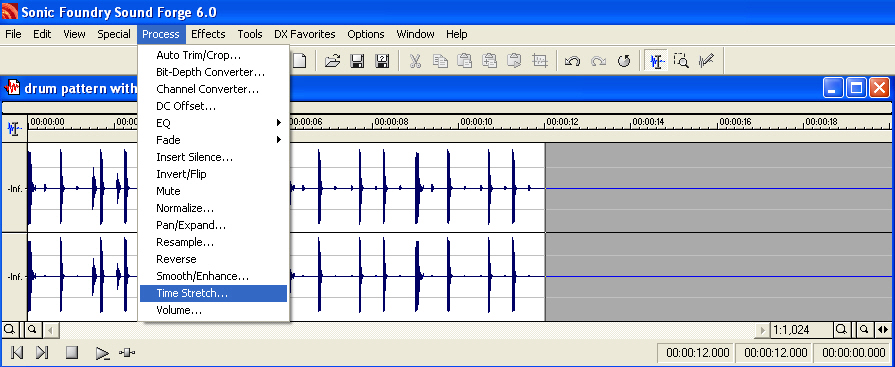This screenshot has height=367, width=895.
Task: Expand the EQ submenu
Action: coord(213,123)
